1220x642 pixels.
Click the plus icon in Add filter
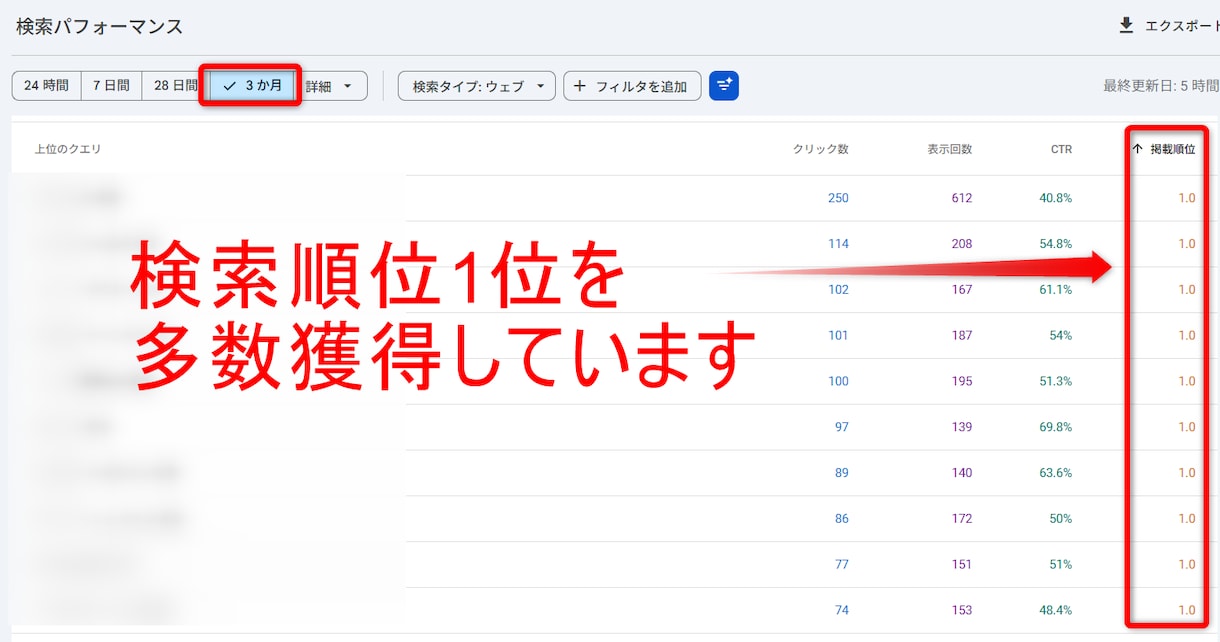[580, 86]
